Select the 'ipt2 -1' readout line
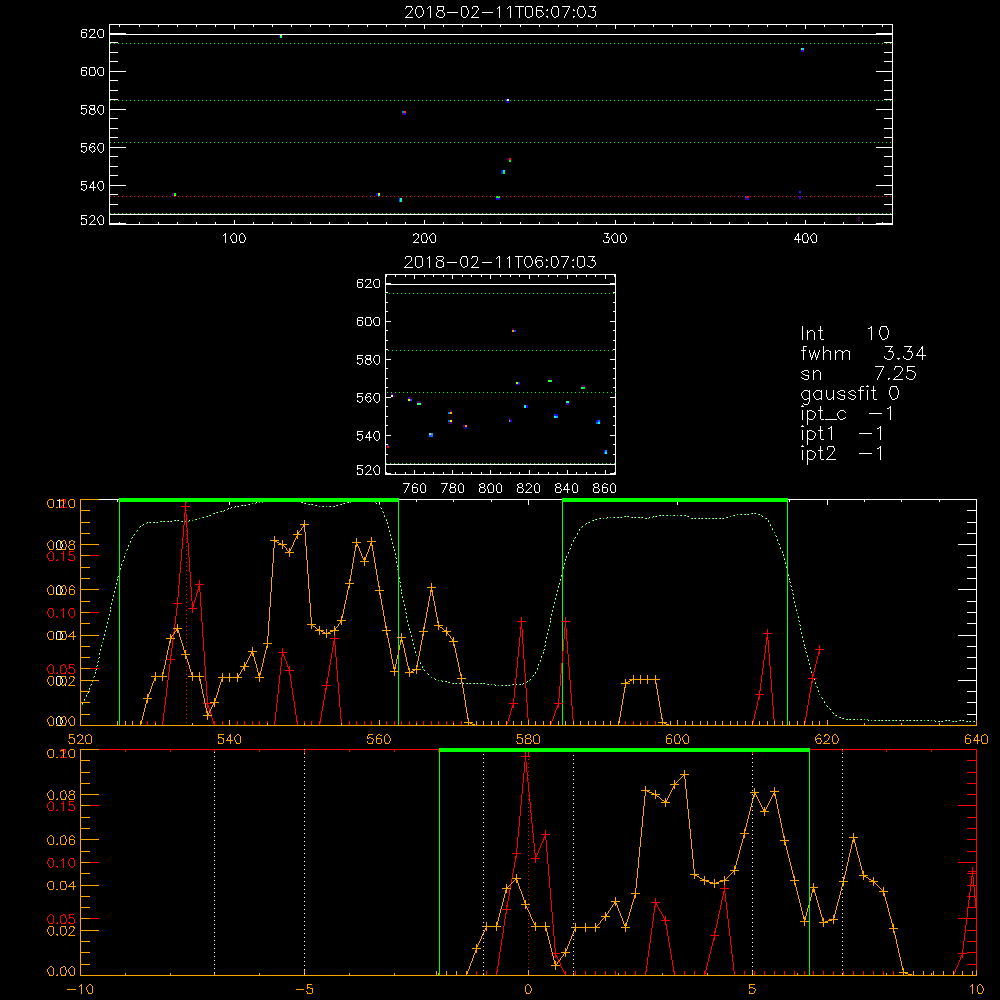This screenshot has width=1000, height=1000. 842,453
